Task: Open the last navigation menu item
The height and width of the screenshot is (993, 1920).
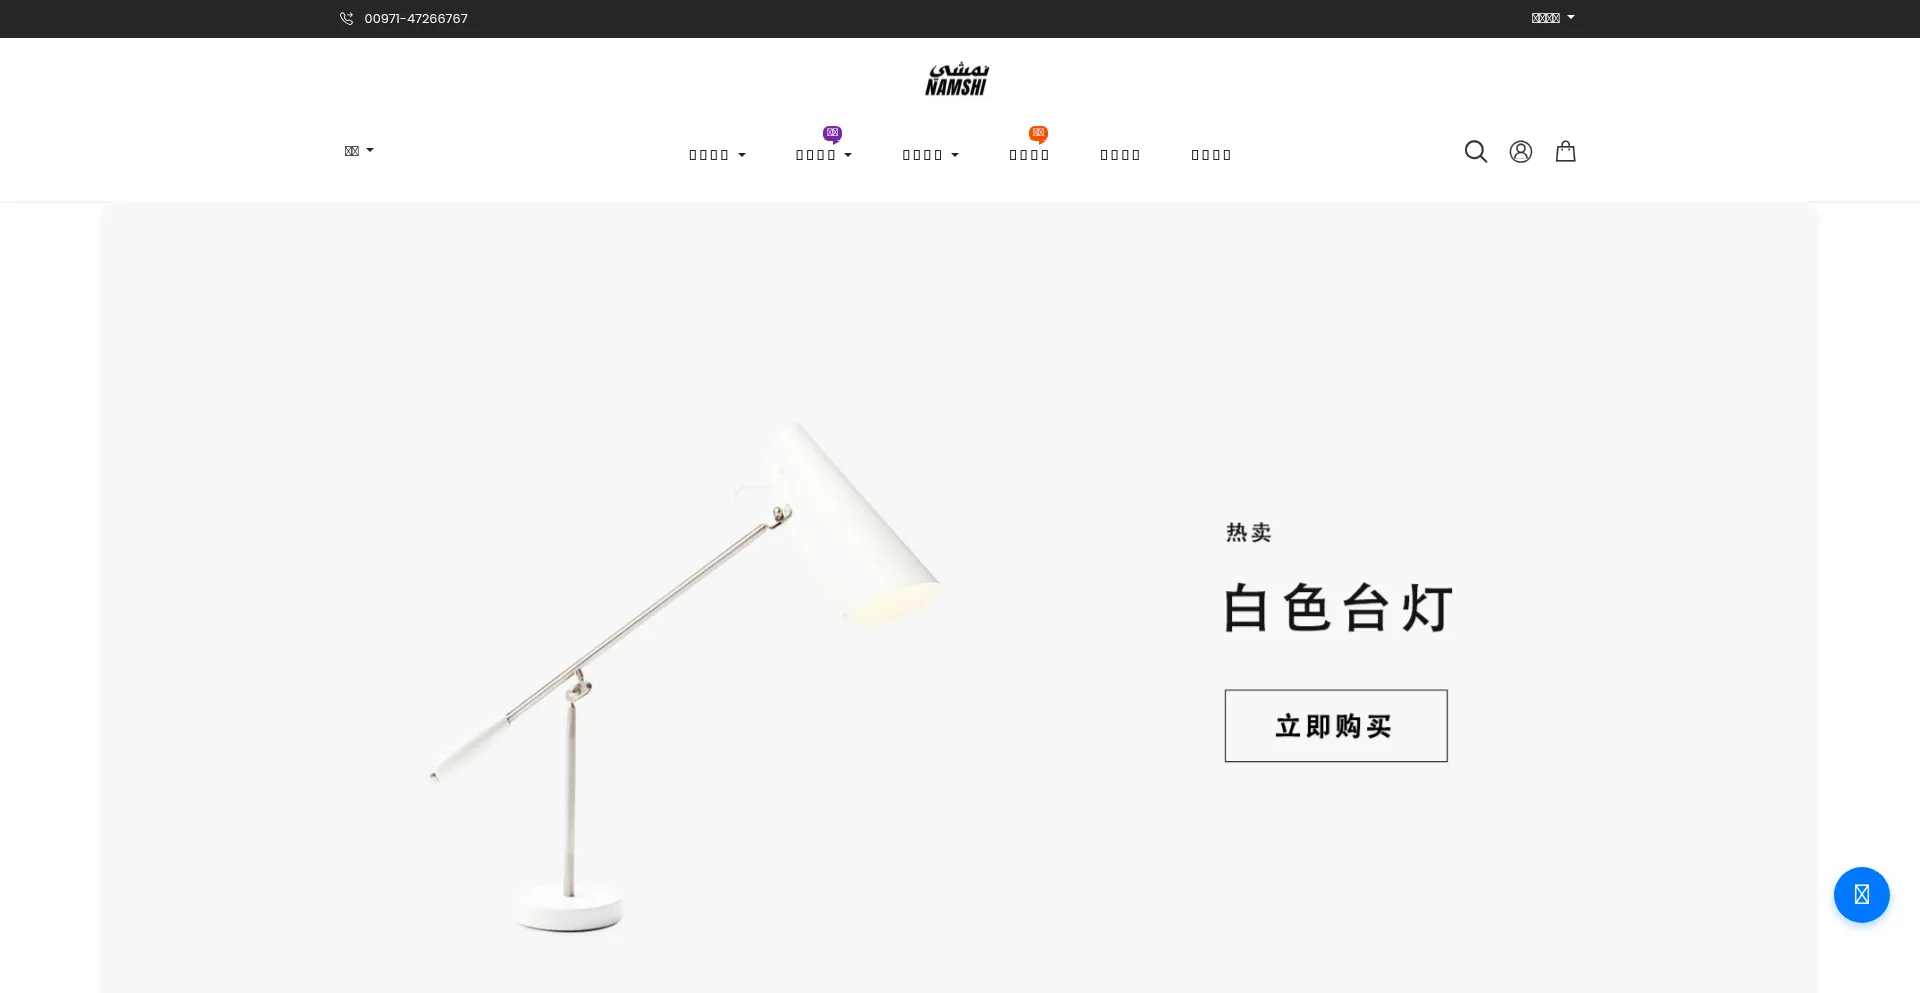Action: [1211, 155]
